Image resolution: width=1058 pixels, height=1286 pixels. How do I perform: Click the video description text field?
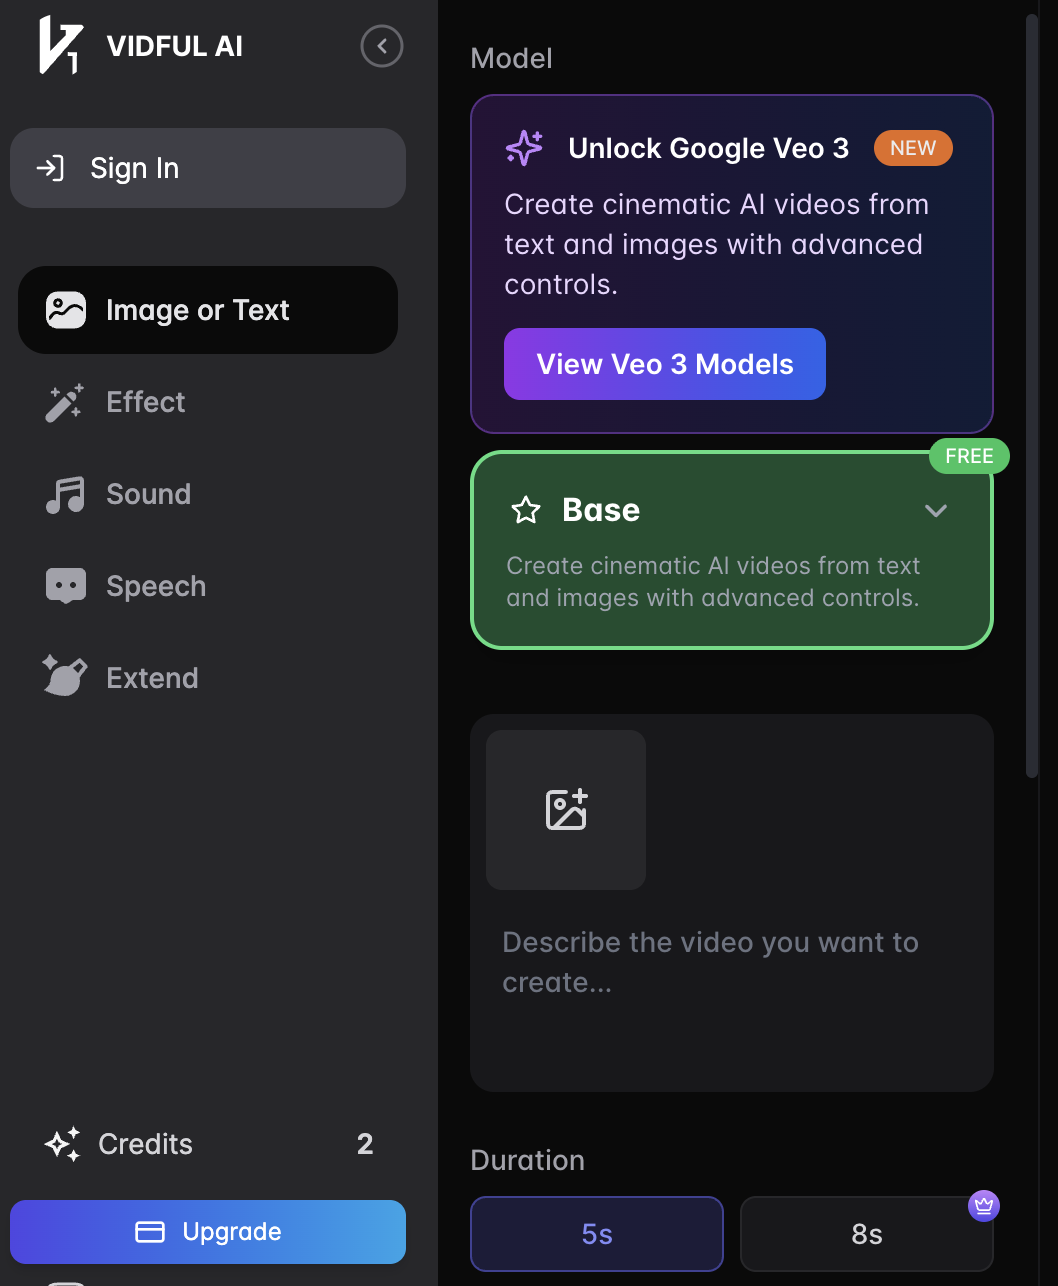(x=730, y=980)
